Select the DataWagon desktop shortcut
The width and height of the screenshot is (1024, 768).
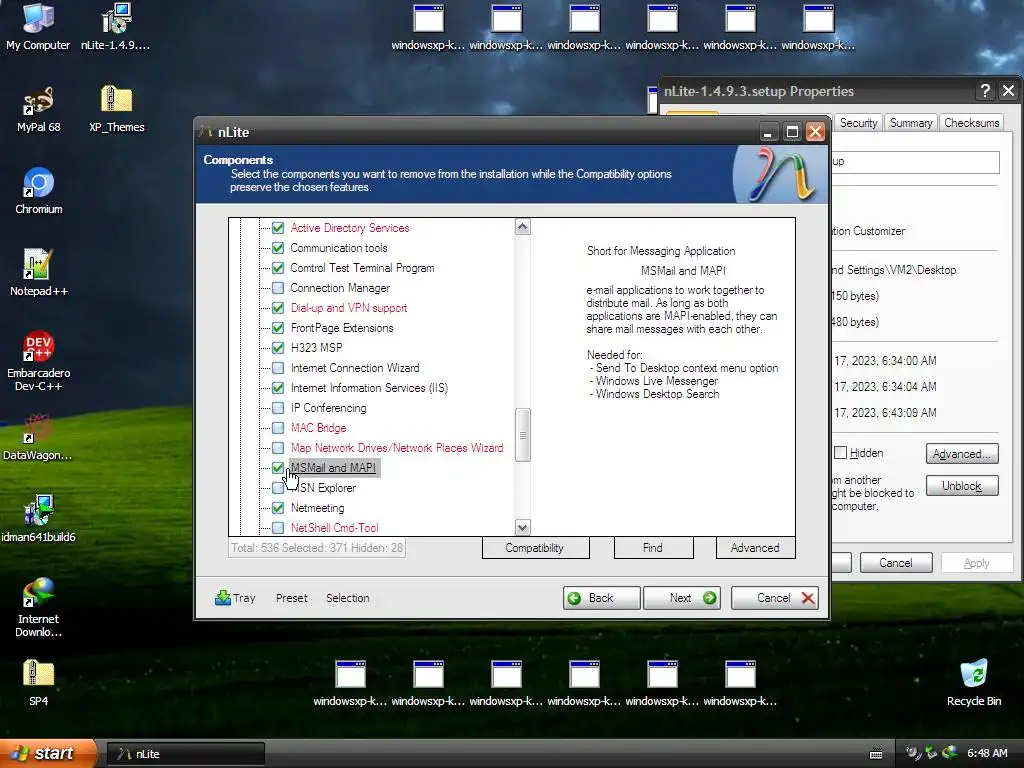coord(37,437)
